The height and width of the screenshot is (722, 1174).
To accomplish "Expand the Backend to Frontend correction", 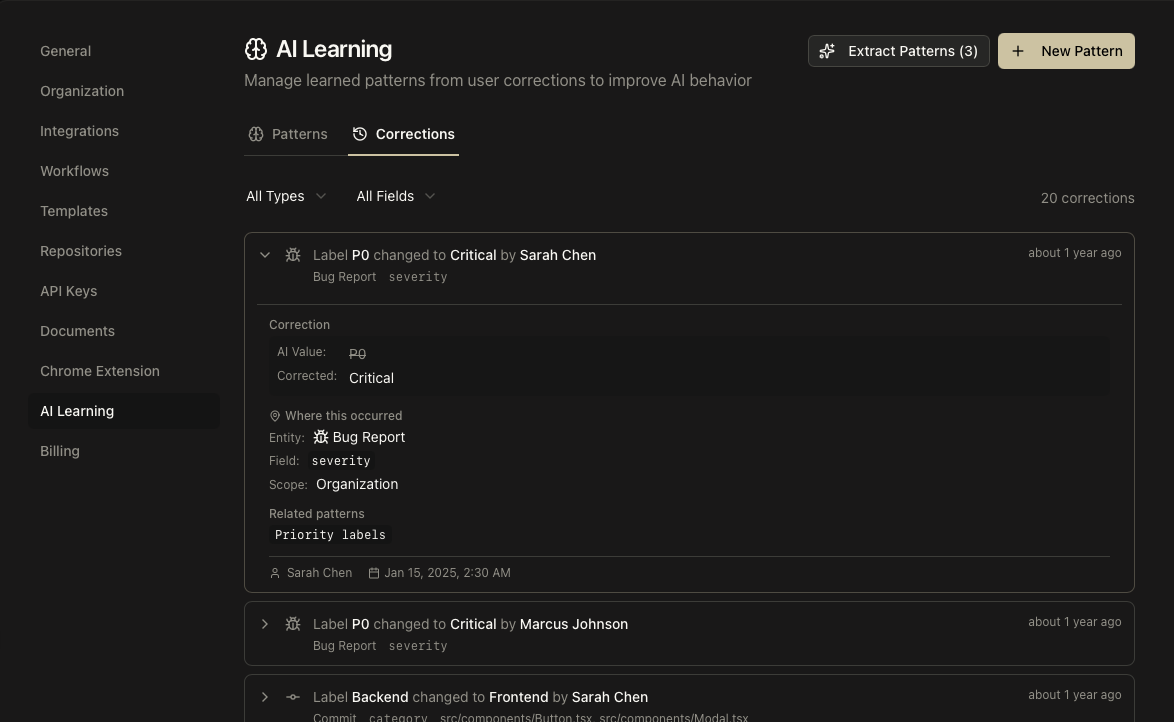I will click(x=265, y=697).
